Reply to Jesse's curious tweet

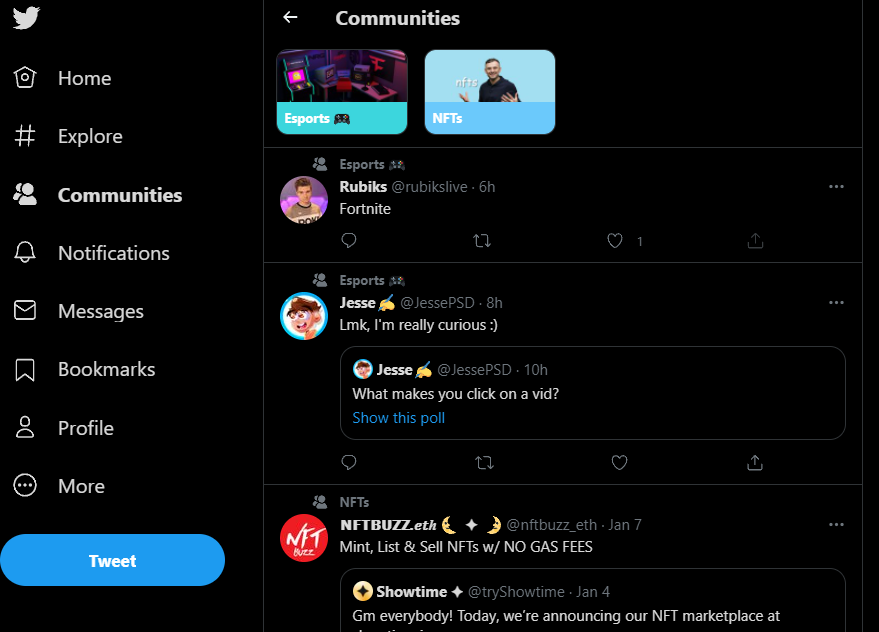tap(349, 462)
